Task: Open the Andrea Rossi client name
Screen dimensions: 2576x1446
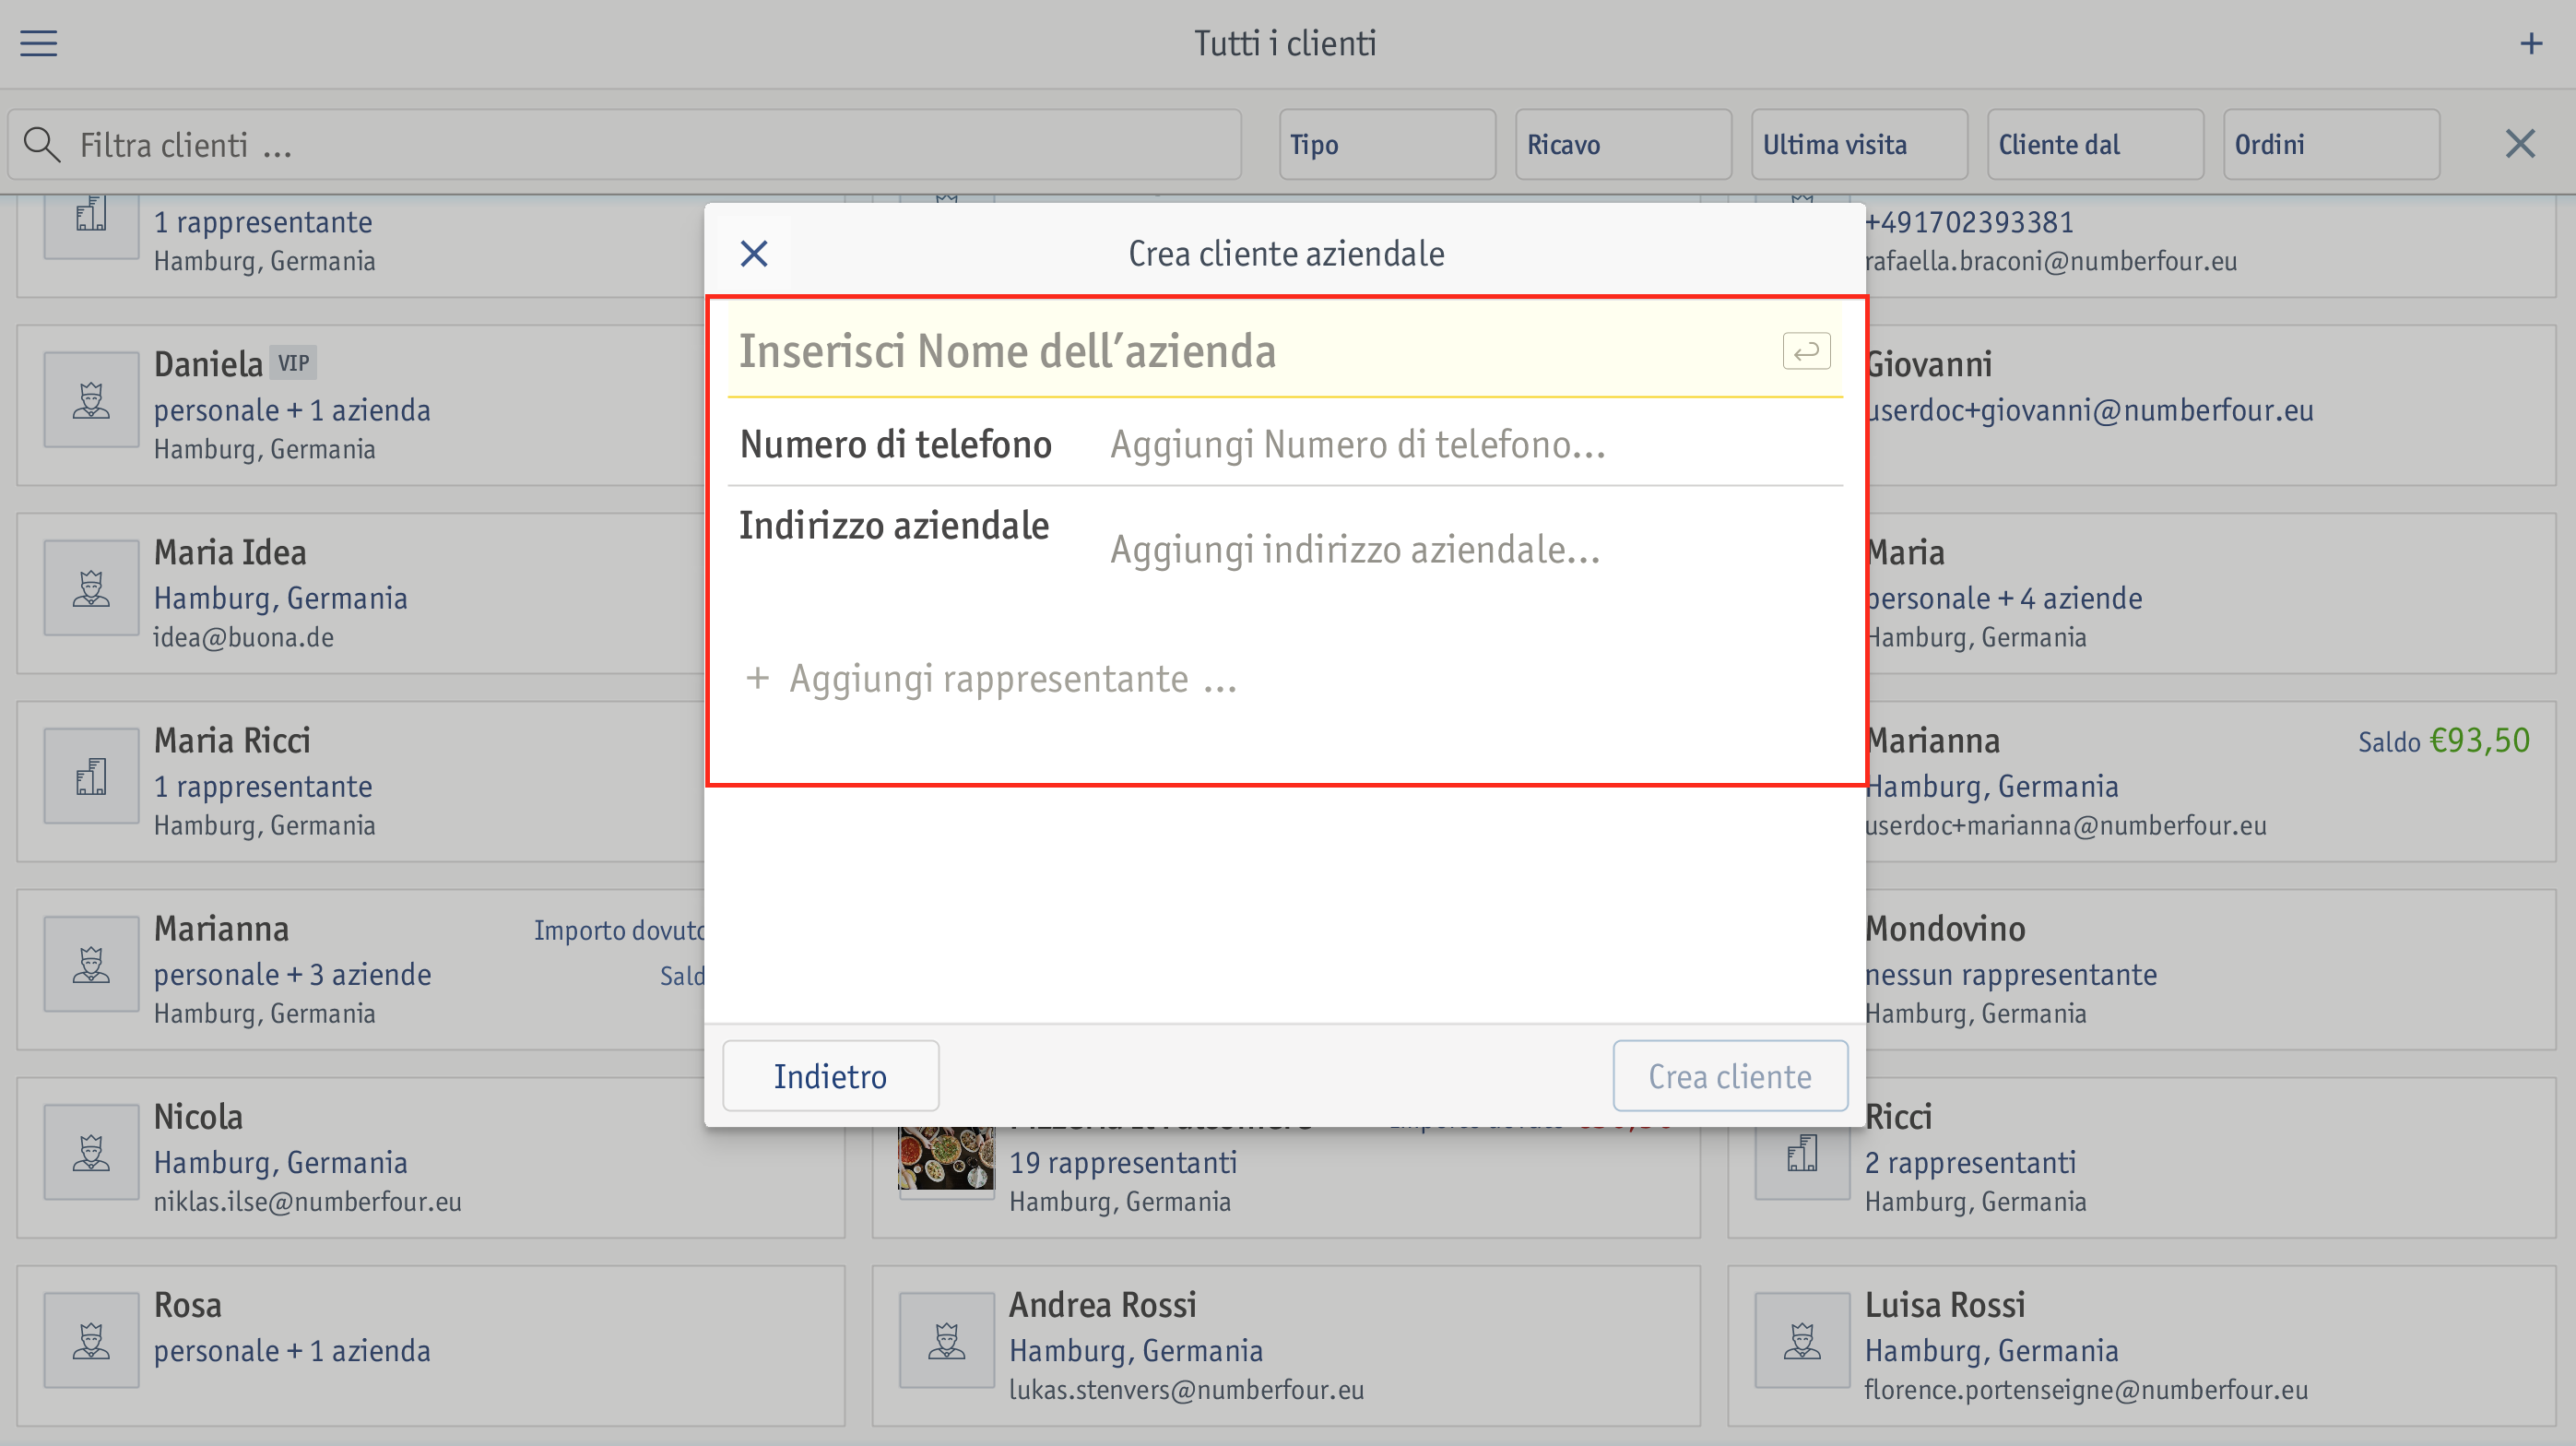Action: click(x=1102, y=1305)
